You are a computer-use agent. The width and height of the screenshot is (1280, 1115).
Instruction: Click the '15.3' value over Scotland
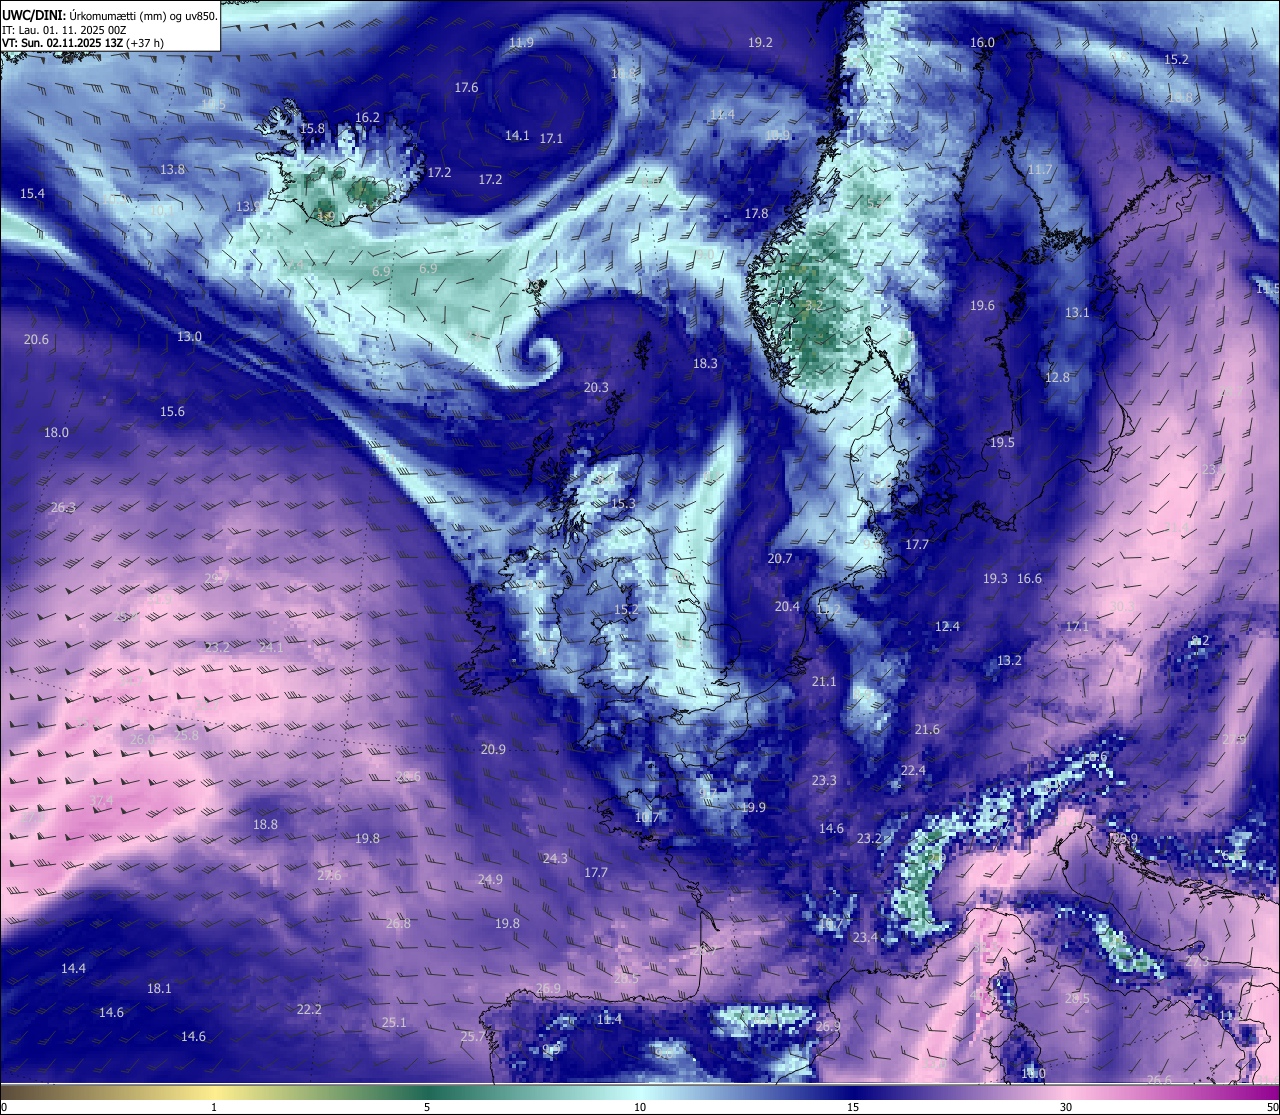click(623, 503)
